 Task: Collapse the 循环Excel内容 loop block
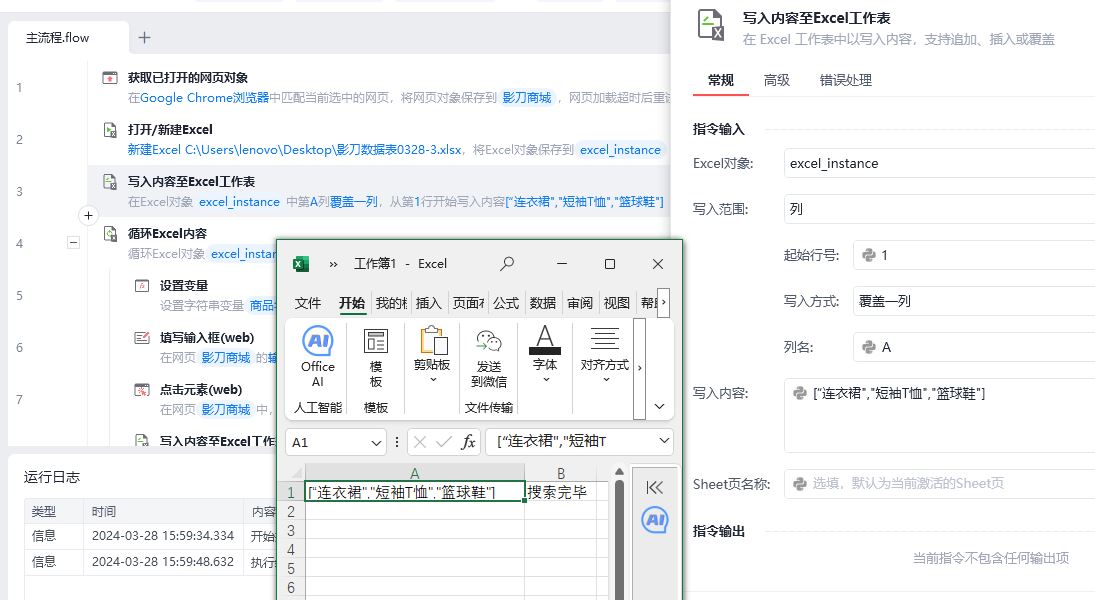point(73,242)
